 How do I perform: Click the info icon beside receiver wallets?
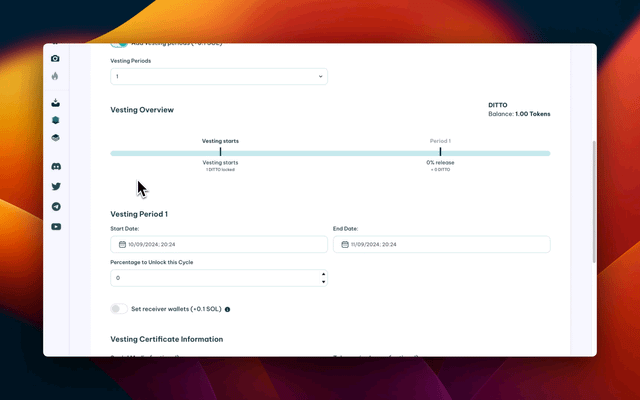click(228, 309)
